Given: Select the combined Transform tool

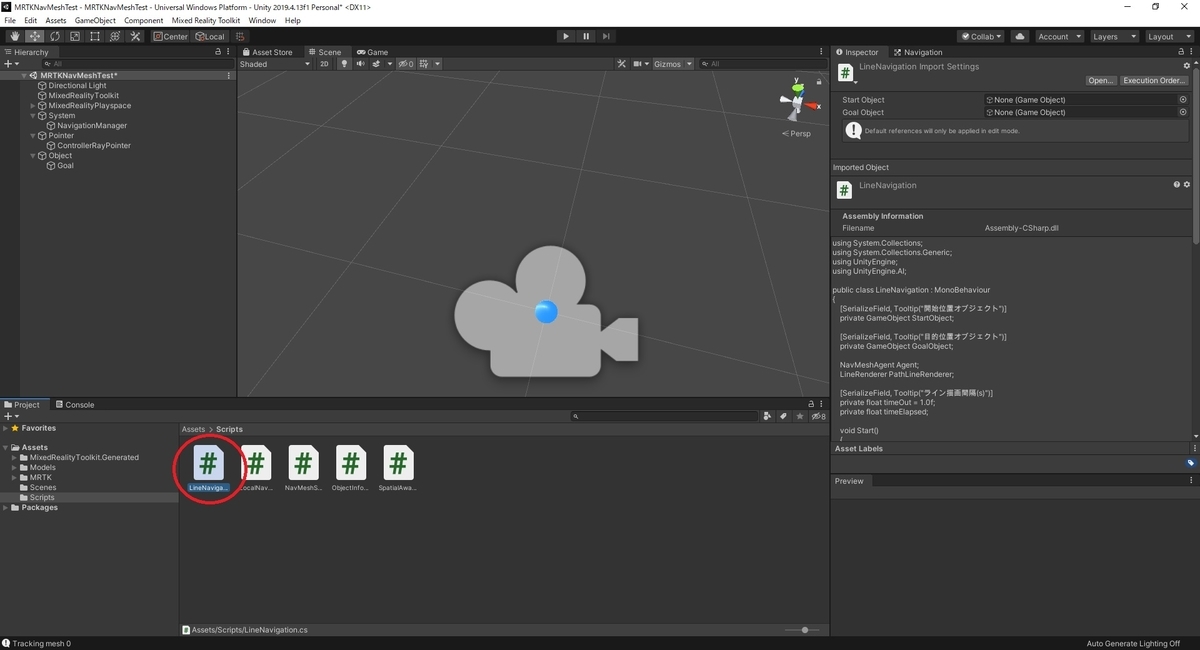Looking at the screenshot, I should click(x=115, y=36).
